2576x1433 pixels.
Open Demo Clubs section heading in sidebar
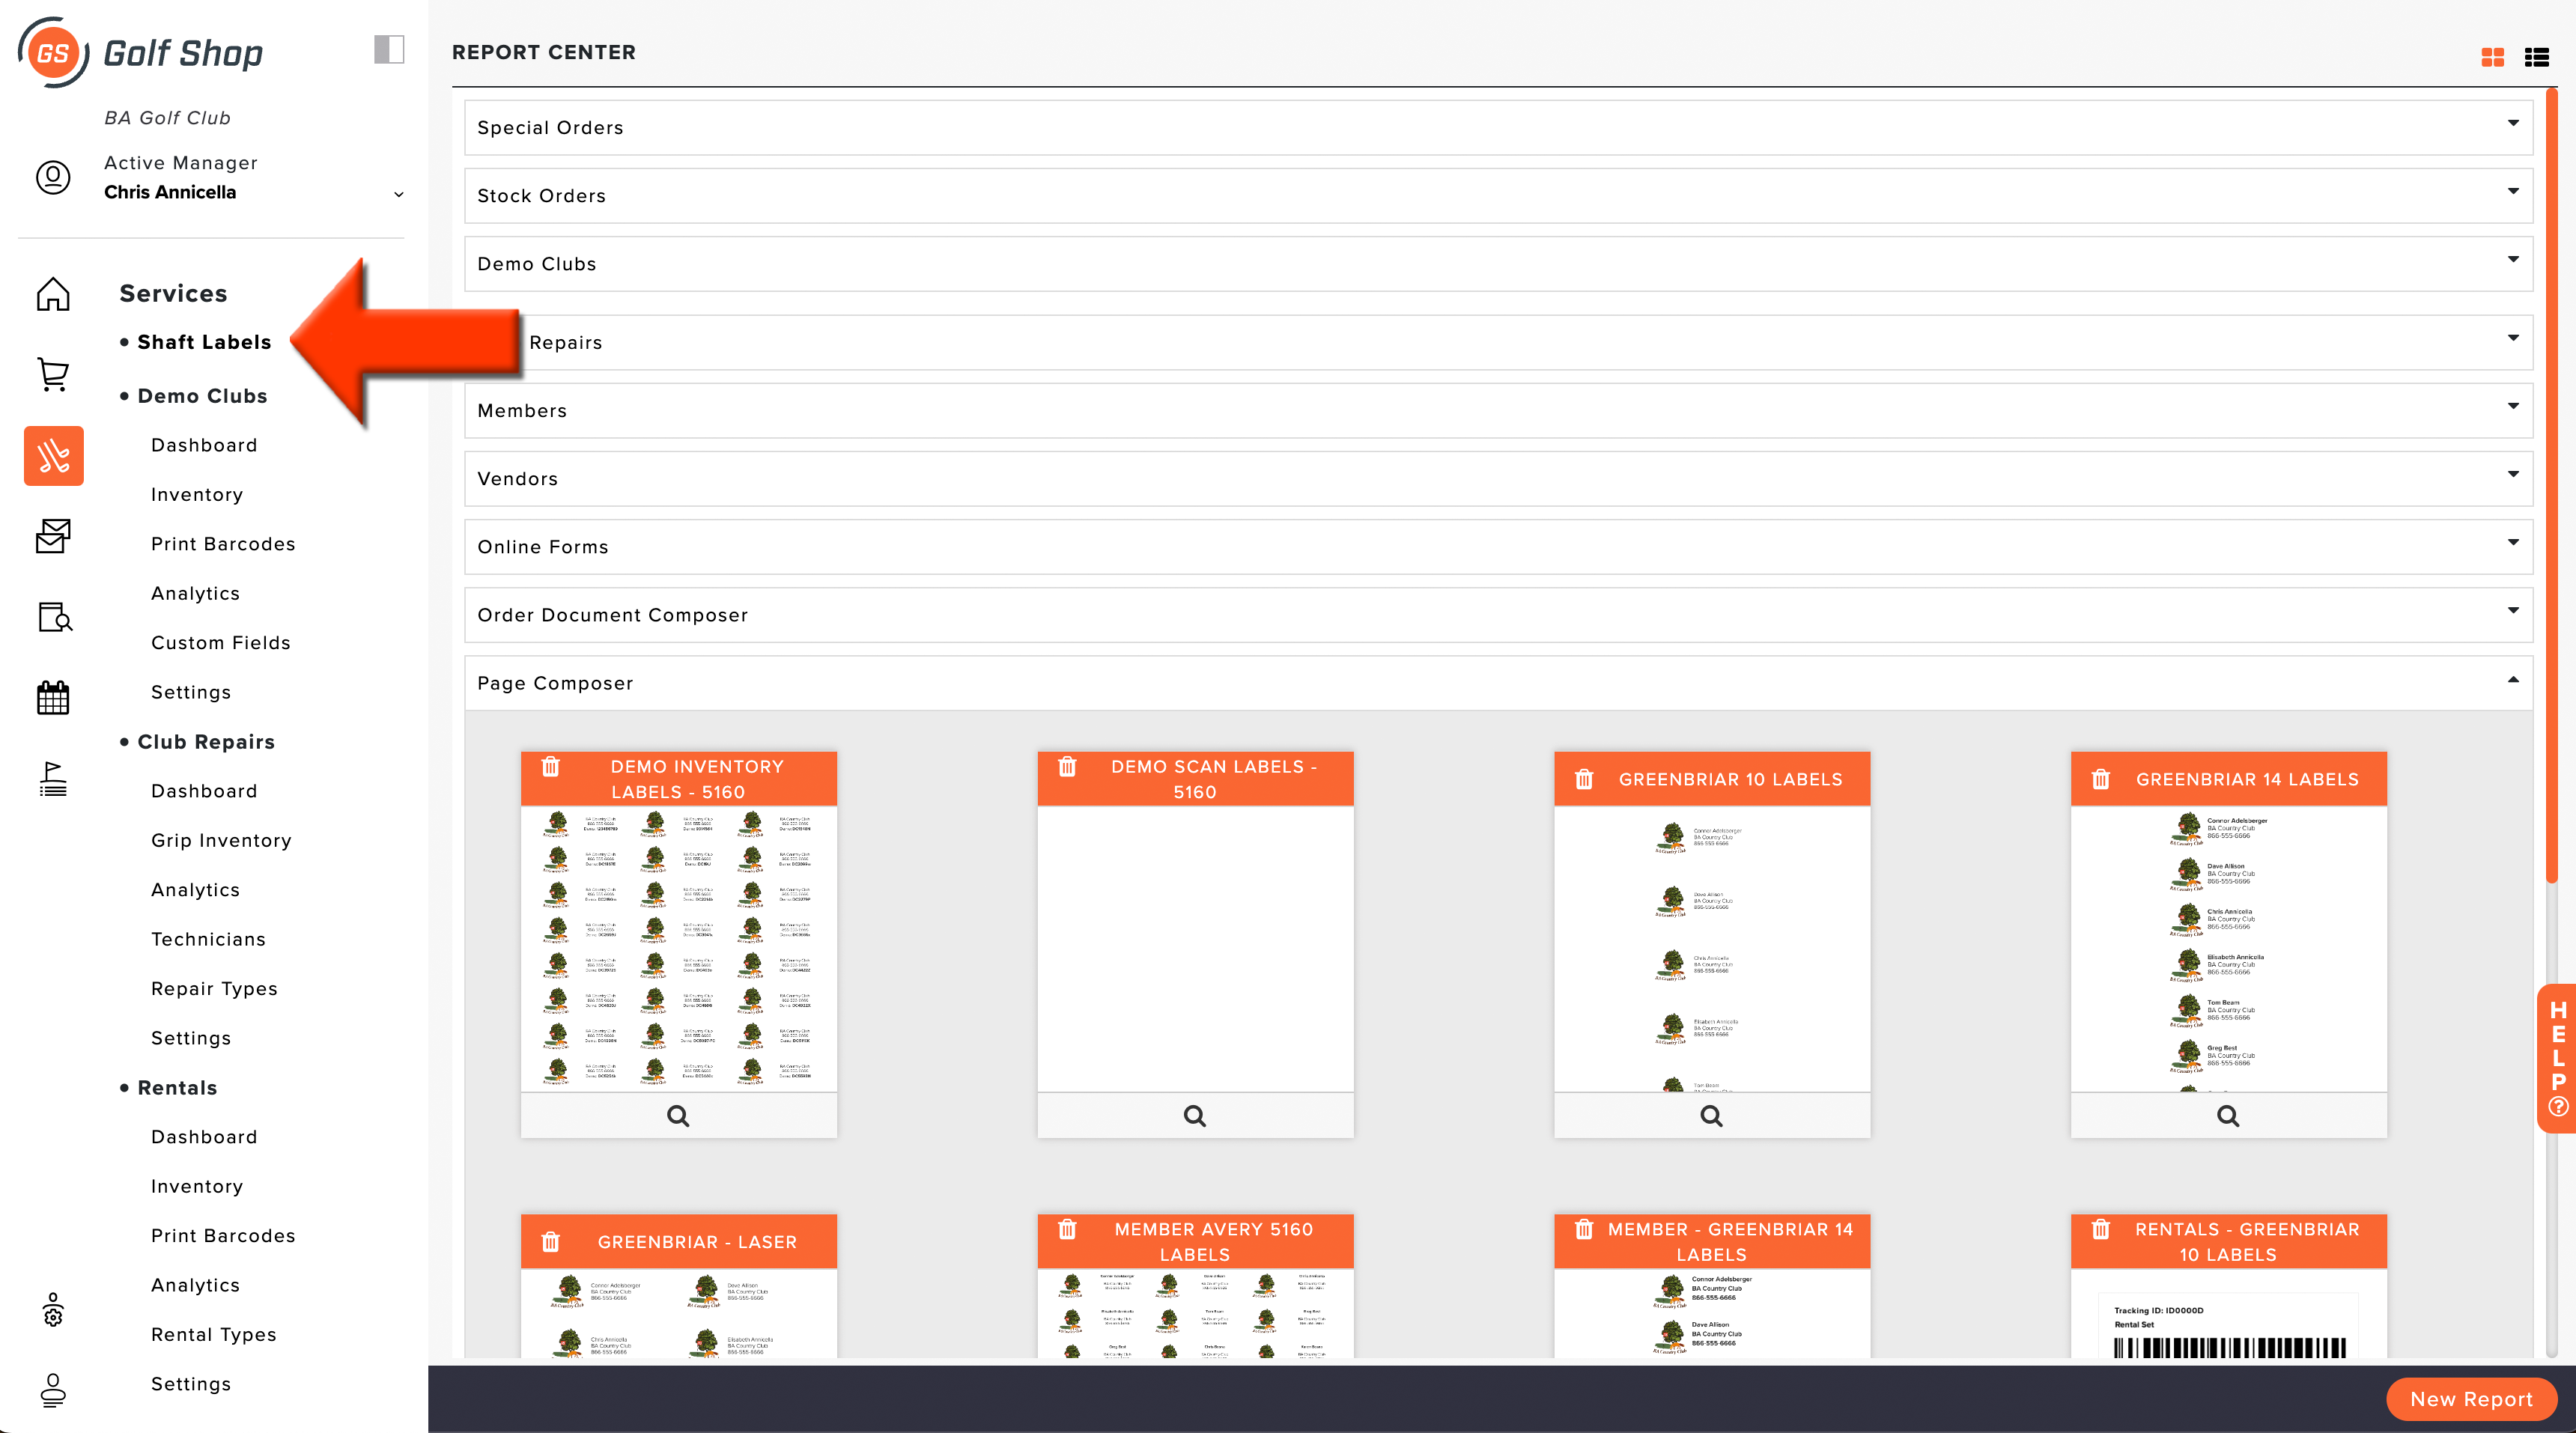(x=202, y=396)
